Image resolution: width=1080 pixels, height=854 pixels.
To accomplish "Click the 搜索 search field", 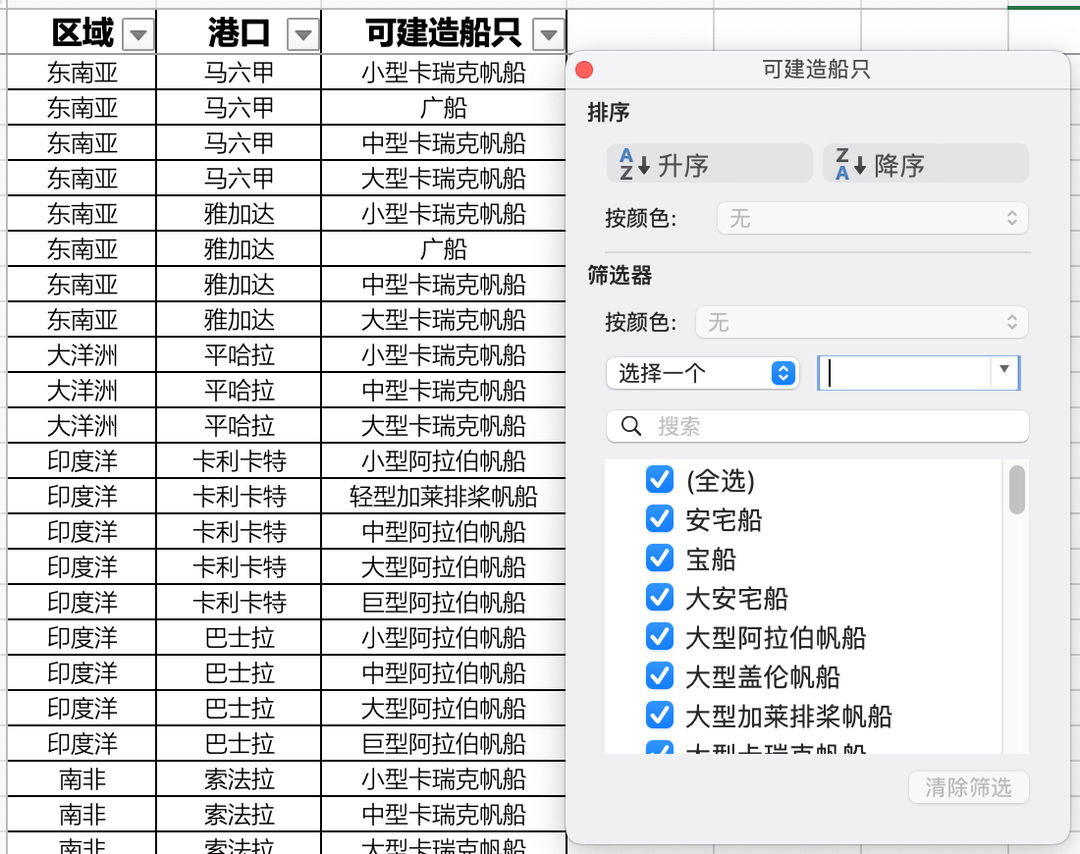I will [x=830, y=426].
